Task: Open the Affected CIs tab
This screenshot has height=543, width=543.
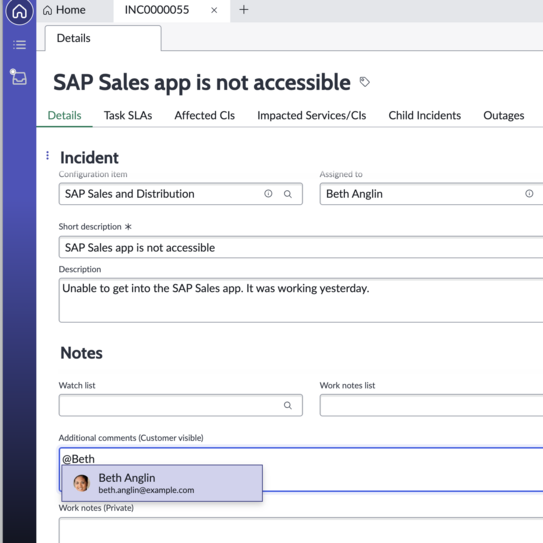Action: (204, 115)
